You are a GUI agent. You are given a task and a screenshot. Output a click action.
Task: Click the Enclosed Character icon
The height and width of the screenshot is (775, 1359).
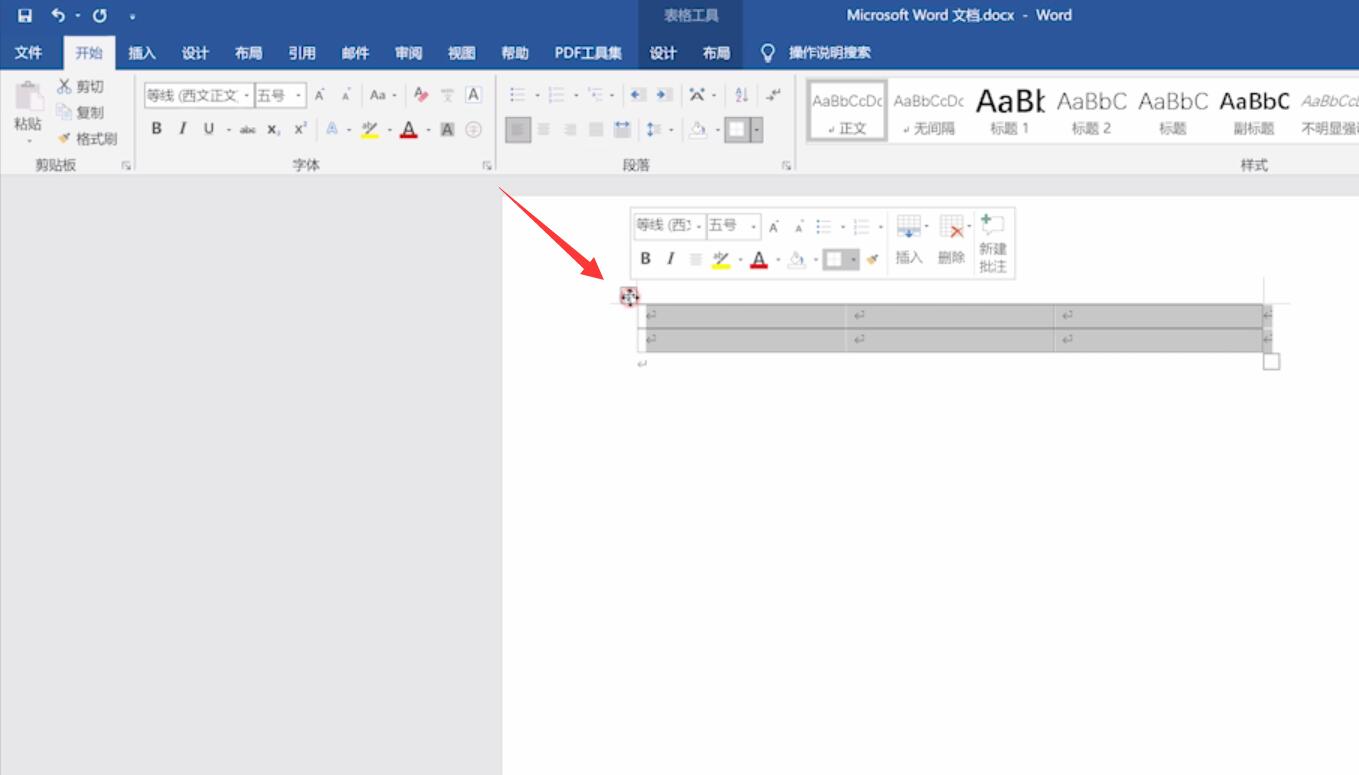point(474,129)
